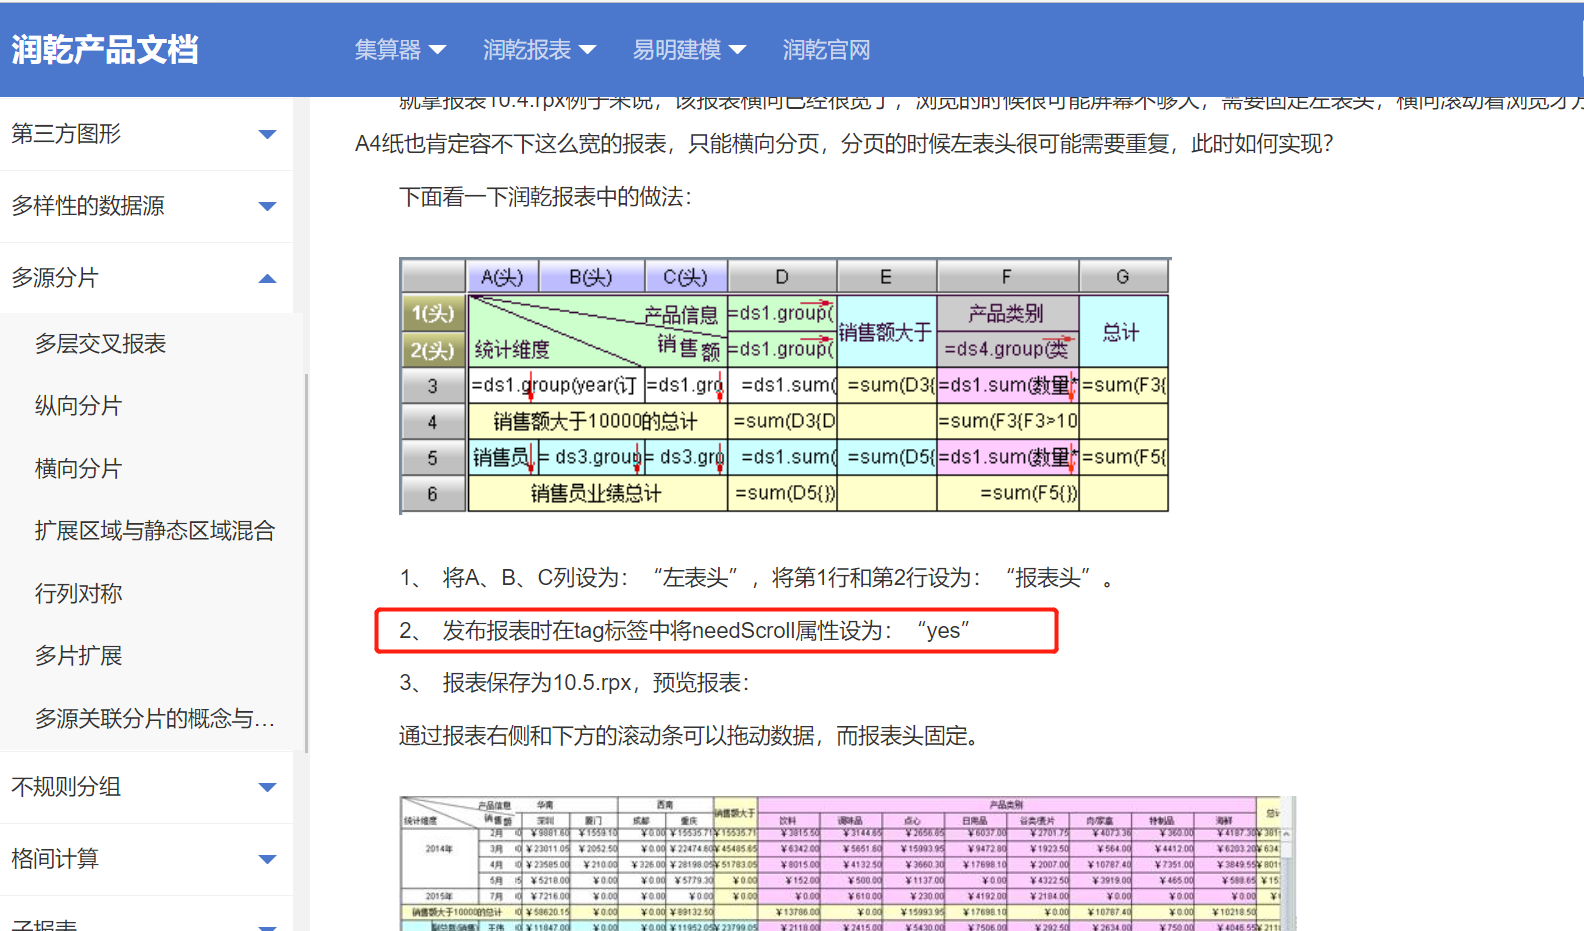The width and height of the screenshot is (1584, 931).
Task: Click the report design grid screenshot
Action: [x=784, y=386]
